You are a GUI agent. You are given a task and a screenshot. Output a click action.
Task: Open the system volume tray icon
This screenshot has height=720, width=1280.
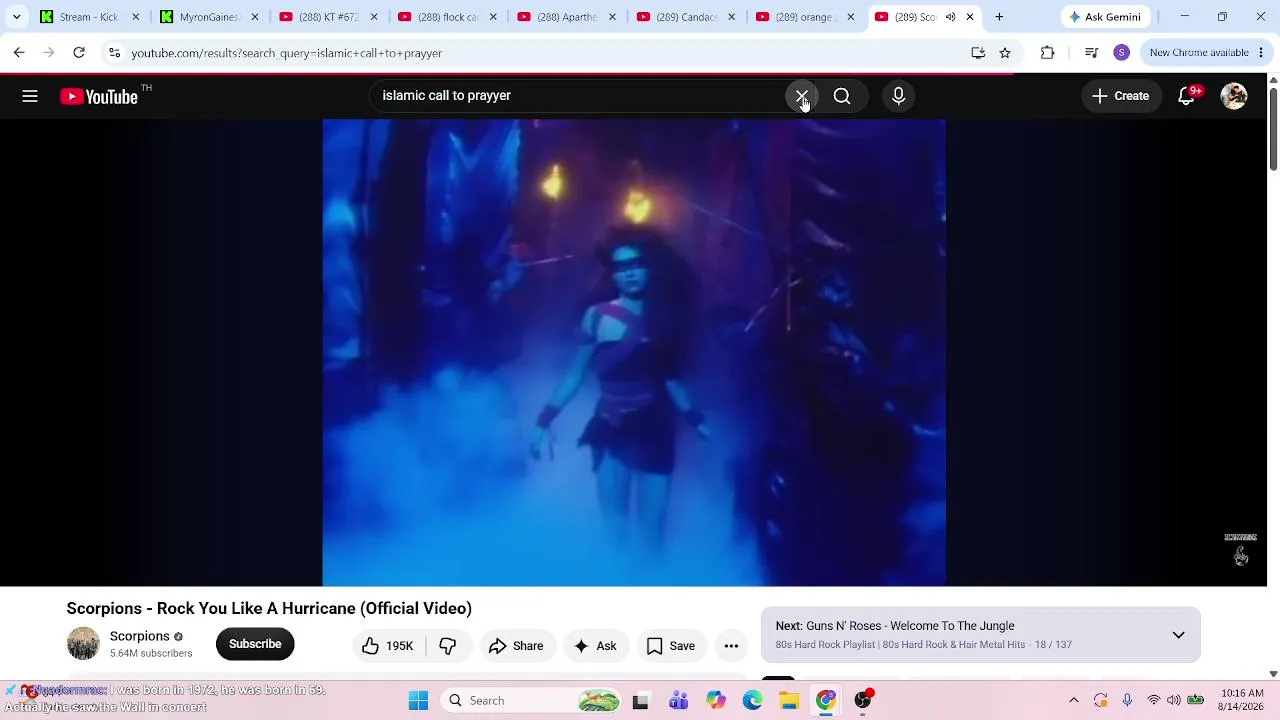(1174, 701)
